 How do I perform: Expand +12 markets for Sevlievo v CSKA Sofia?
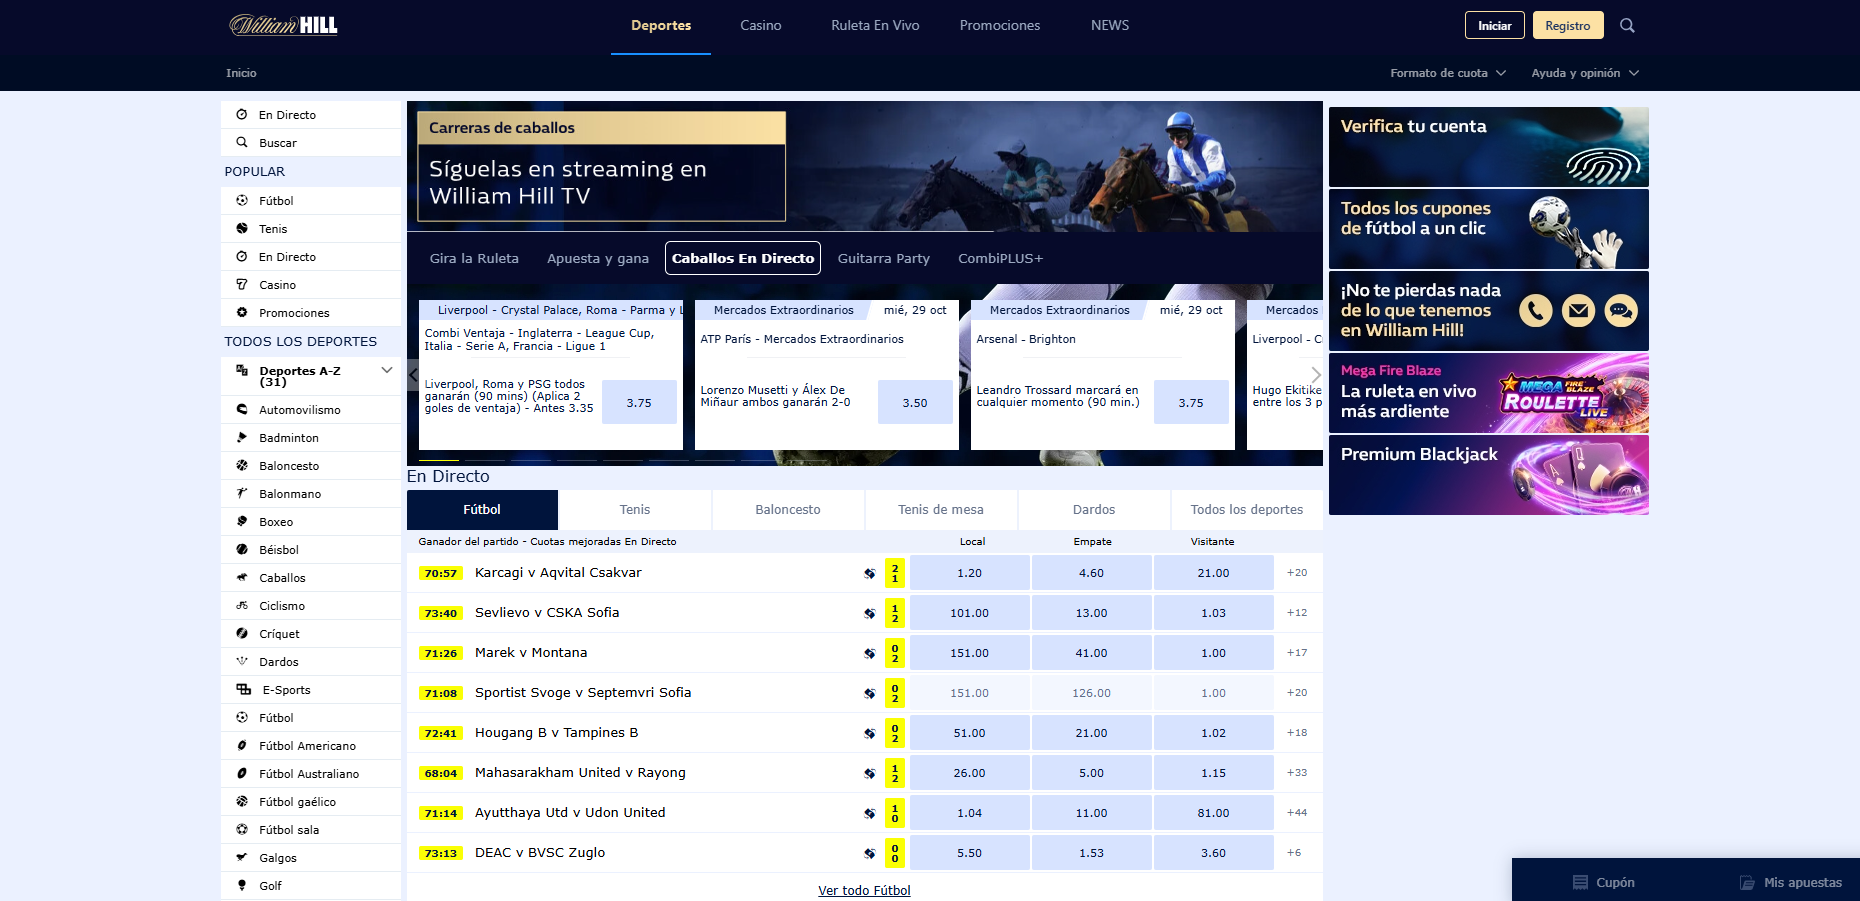[1297, 613]
